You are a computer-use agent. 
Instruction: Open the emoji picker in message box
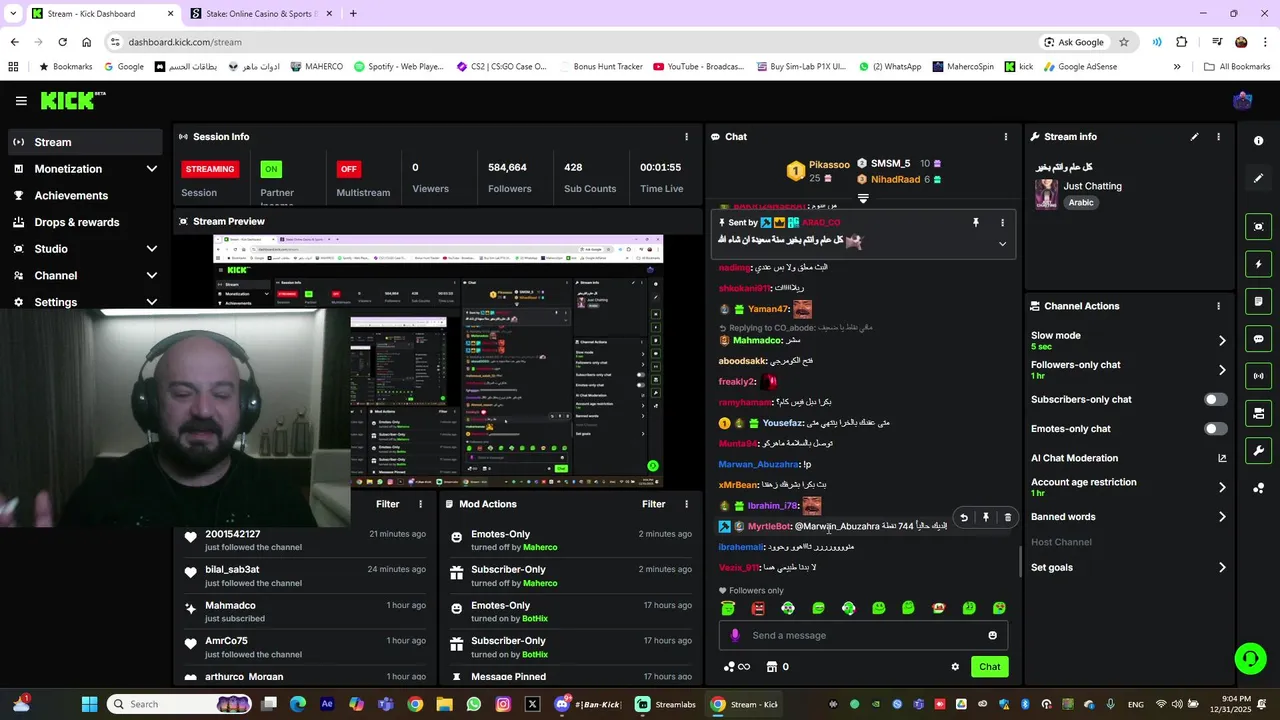point(992,635)
